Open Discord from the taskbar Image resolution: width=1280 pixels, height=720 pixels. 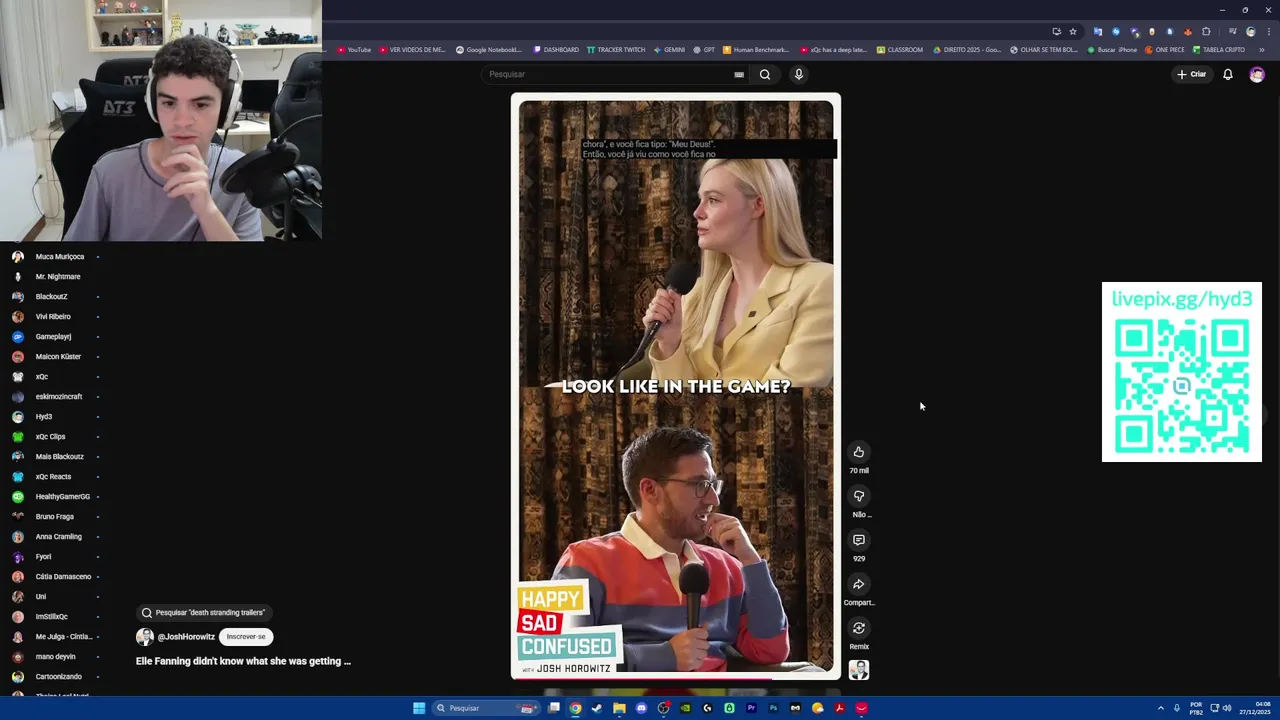click(x=641, y=708)
